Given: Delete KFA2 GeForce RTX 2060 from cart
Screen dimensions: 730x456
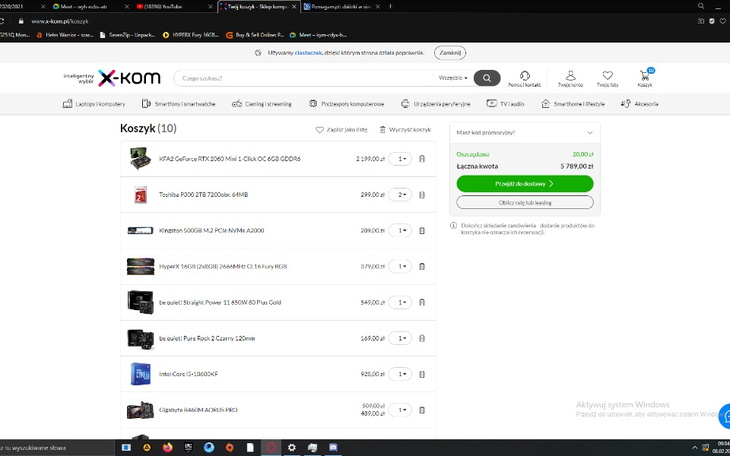Looking at the screenshot, I should 422,158.
